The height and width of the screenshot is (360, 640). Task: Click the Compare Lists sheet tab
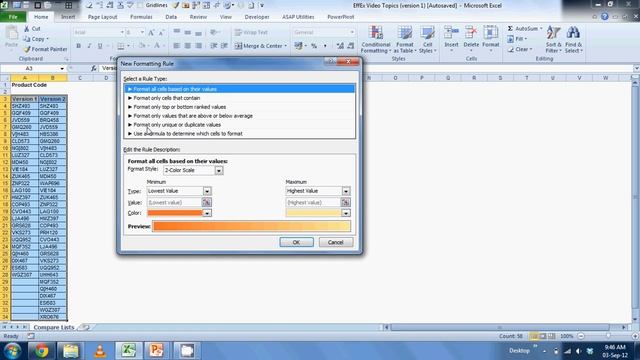coord(53,327)
